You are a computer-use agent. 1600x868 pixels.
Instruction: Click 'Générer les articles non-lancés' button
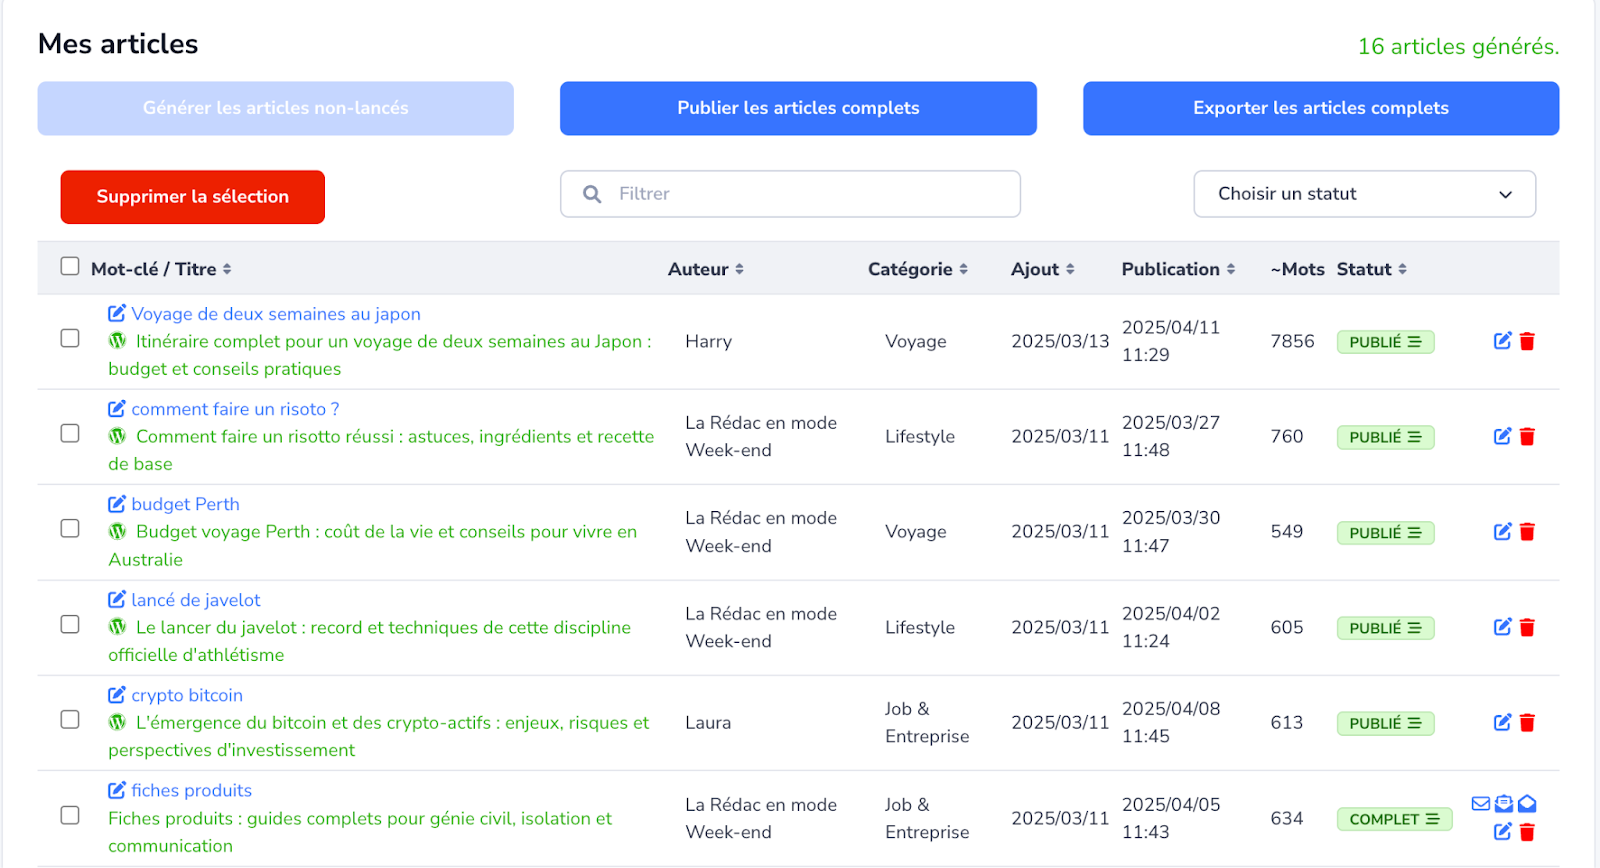(x=276, y=108)
